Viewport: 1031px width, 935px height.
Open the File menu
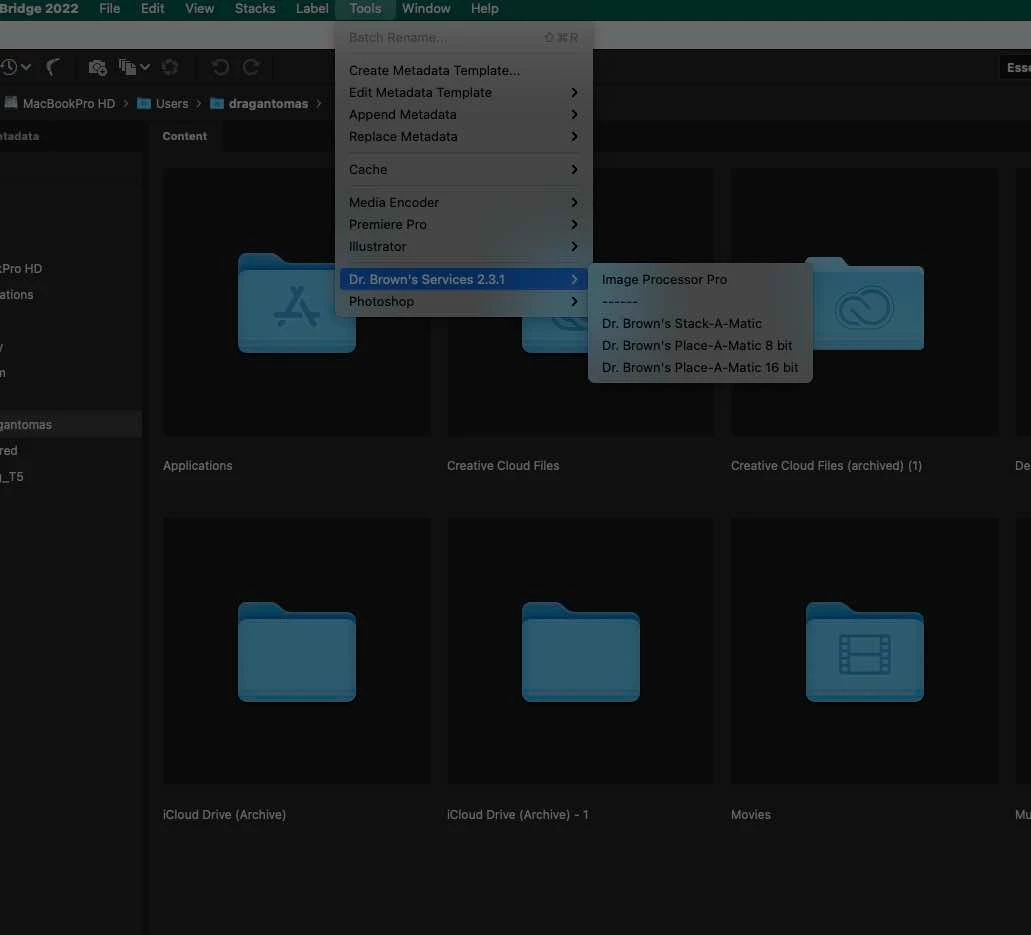[109, 9]
